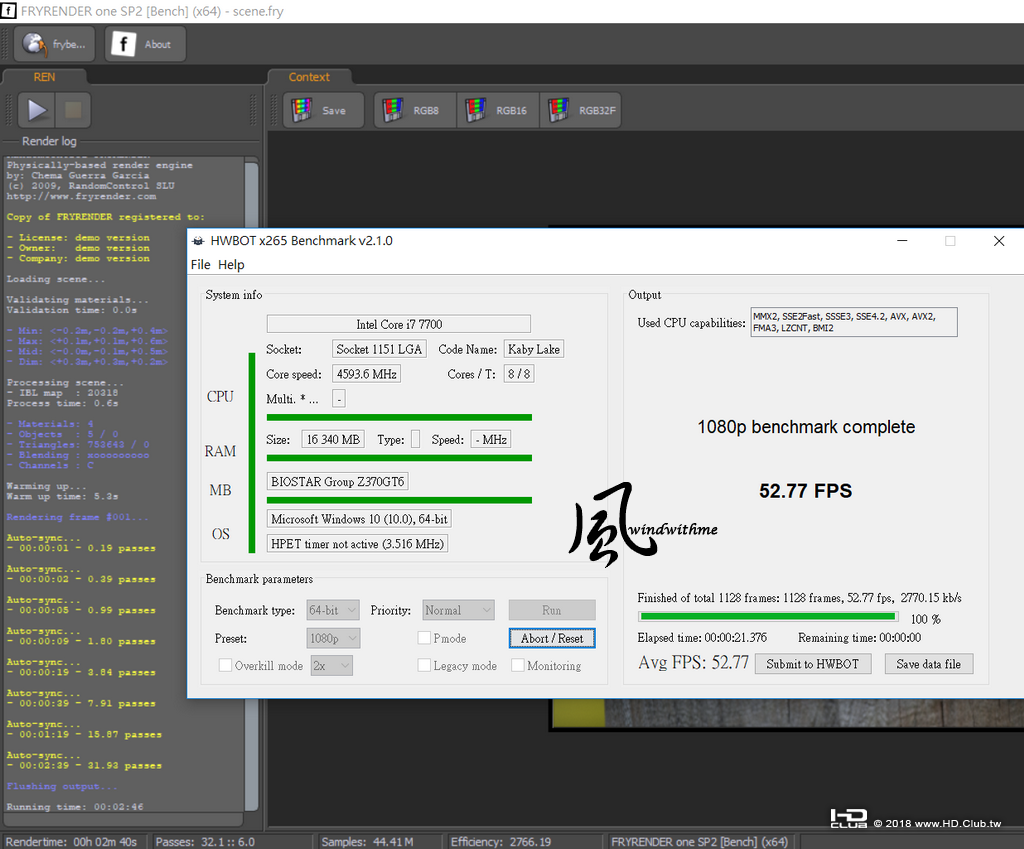
Task: Start rendering with the play button
Action: (x=37, y=110)
